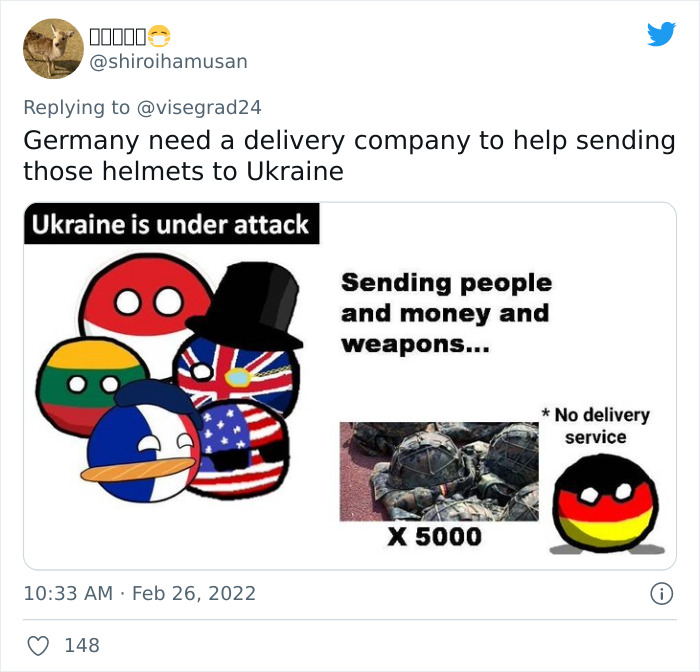Open the @visegrad24 mention link
The image size is (700, 672).
[x=199, y=108]
